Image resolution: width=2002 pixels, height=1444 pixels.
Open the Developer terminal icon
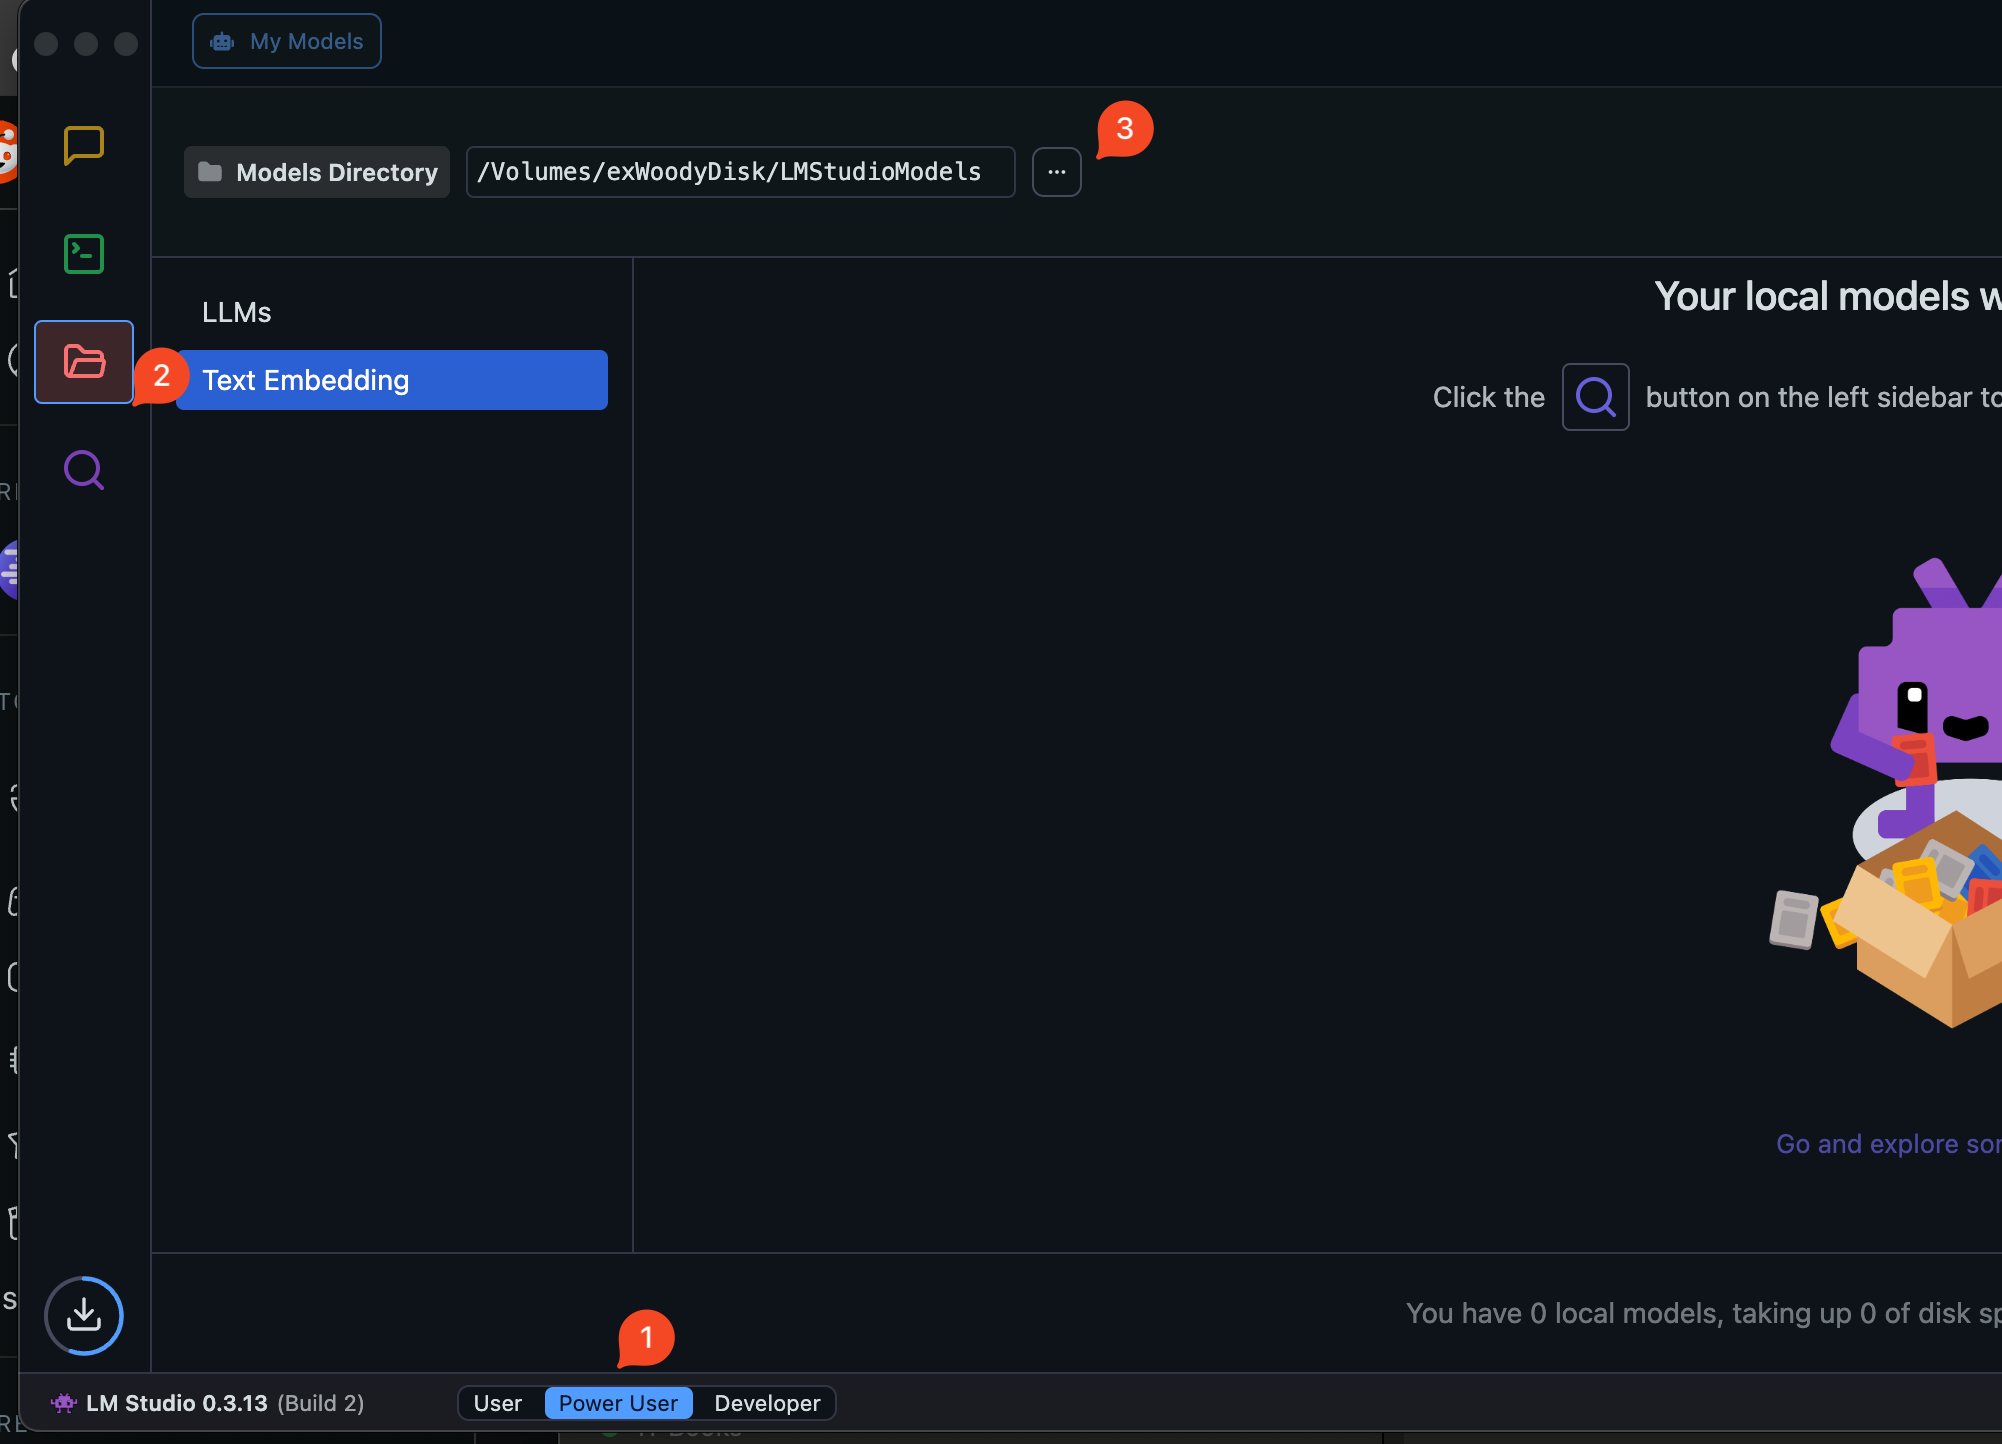tap(84, 254)
